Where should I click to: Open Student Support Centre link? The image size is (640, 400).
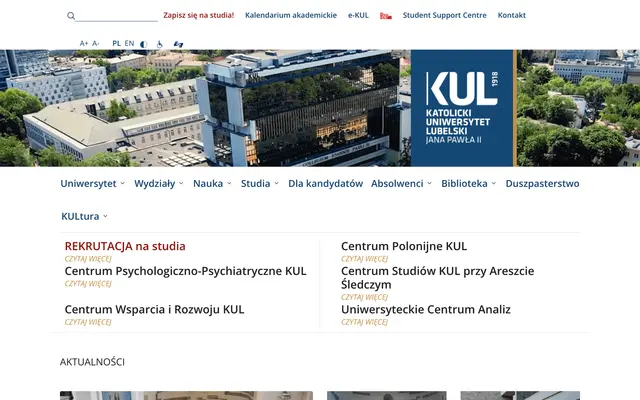pyautogui.click(x=444, y=15)
